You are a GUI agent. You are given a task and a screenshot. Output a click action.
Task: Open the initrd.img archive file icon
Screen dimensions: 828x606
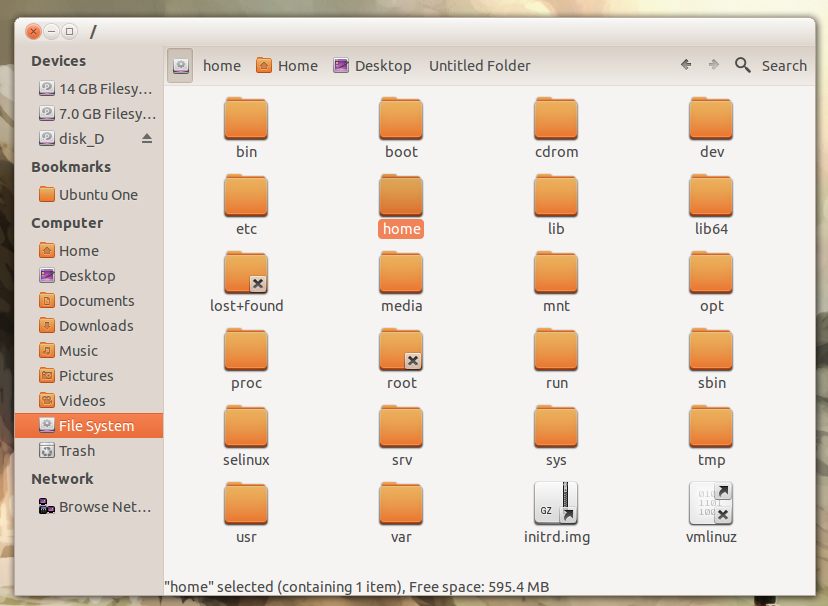556,503
